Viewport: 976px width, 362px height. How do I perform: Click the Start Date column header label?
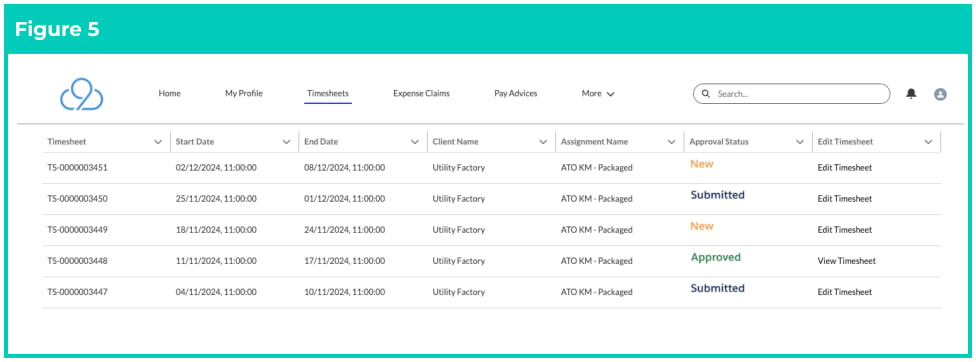click(x=195, y=142)
